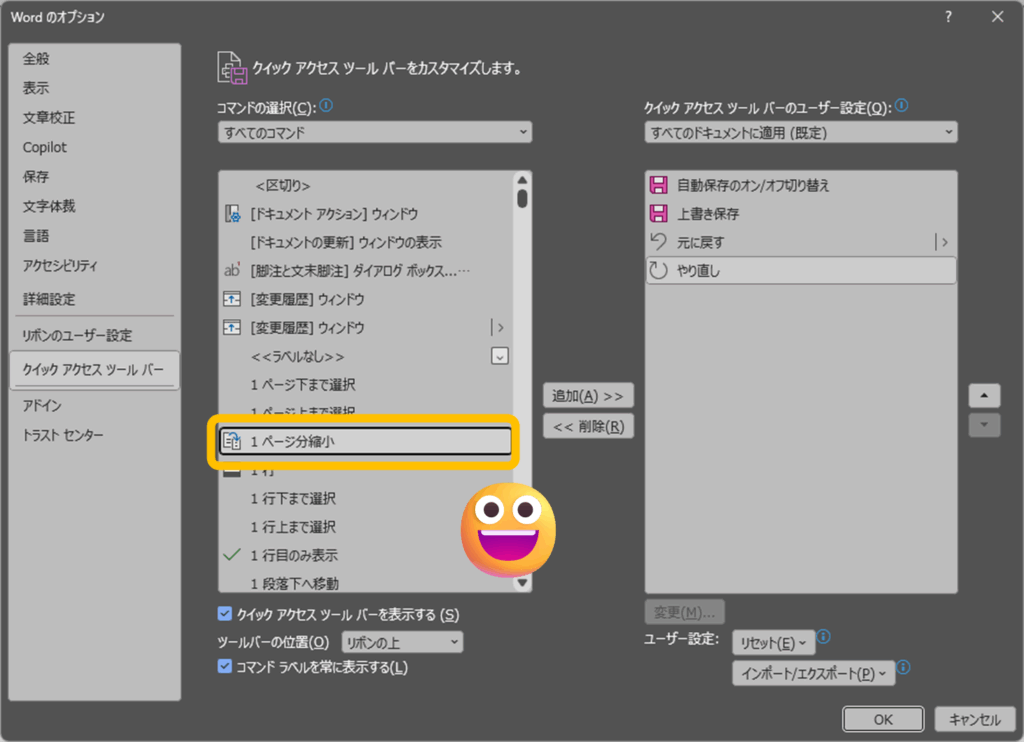The width and height of the screenshot is (1024, 742).
Task: Select the クイック アクセス ツール バー category
Action: tap(95, 370)
